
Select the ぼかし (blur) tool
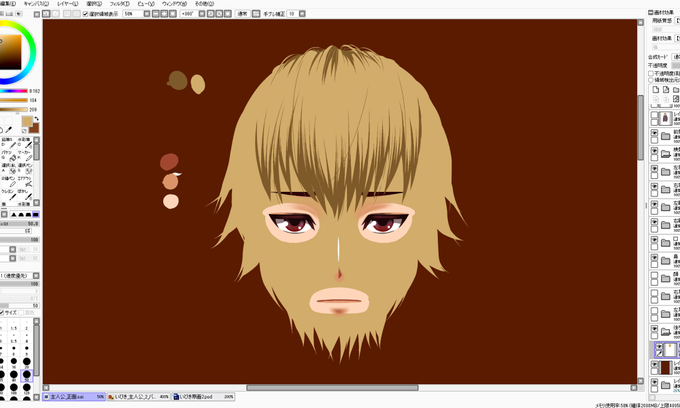click(x=25, y=194)
